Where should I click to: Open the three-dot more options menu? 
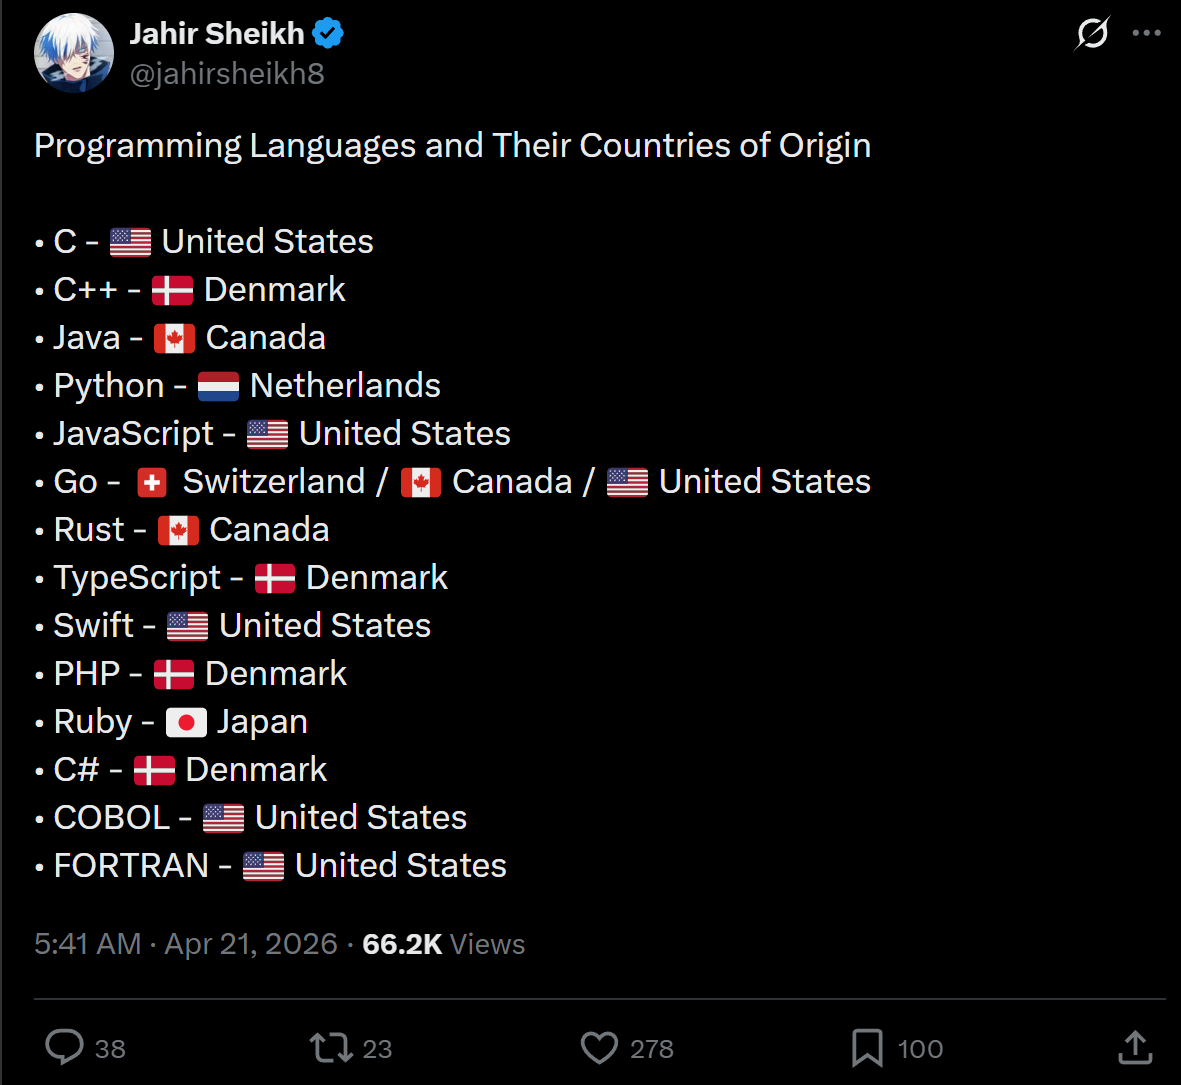tap(1146, 33)
